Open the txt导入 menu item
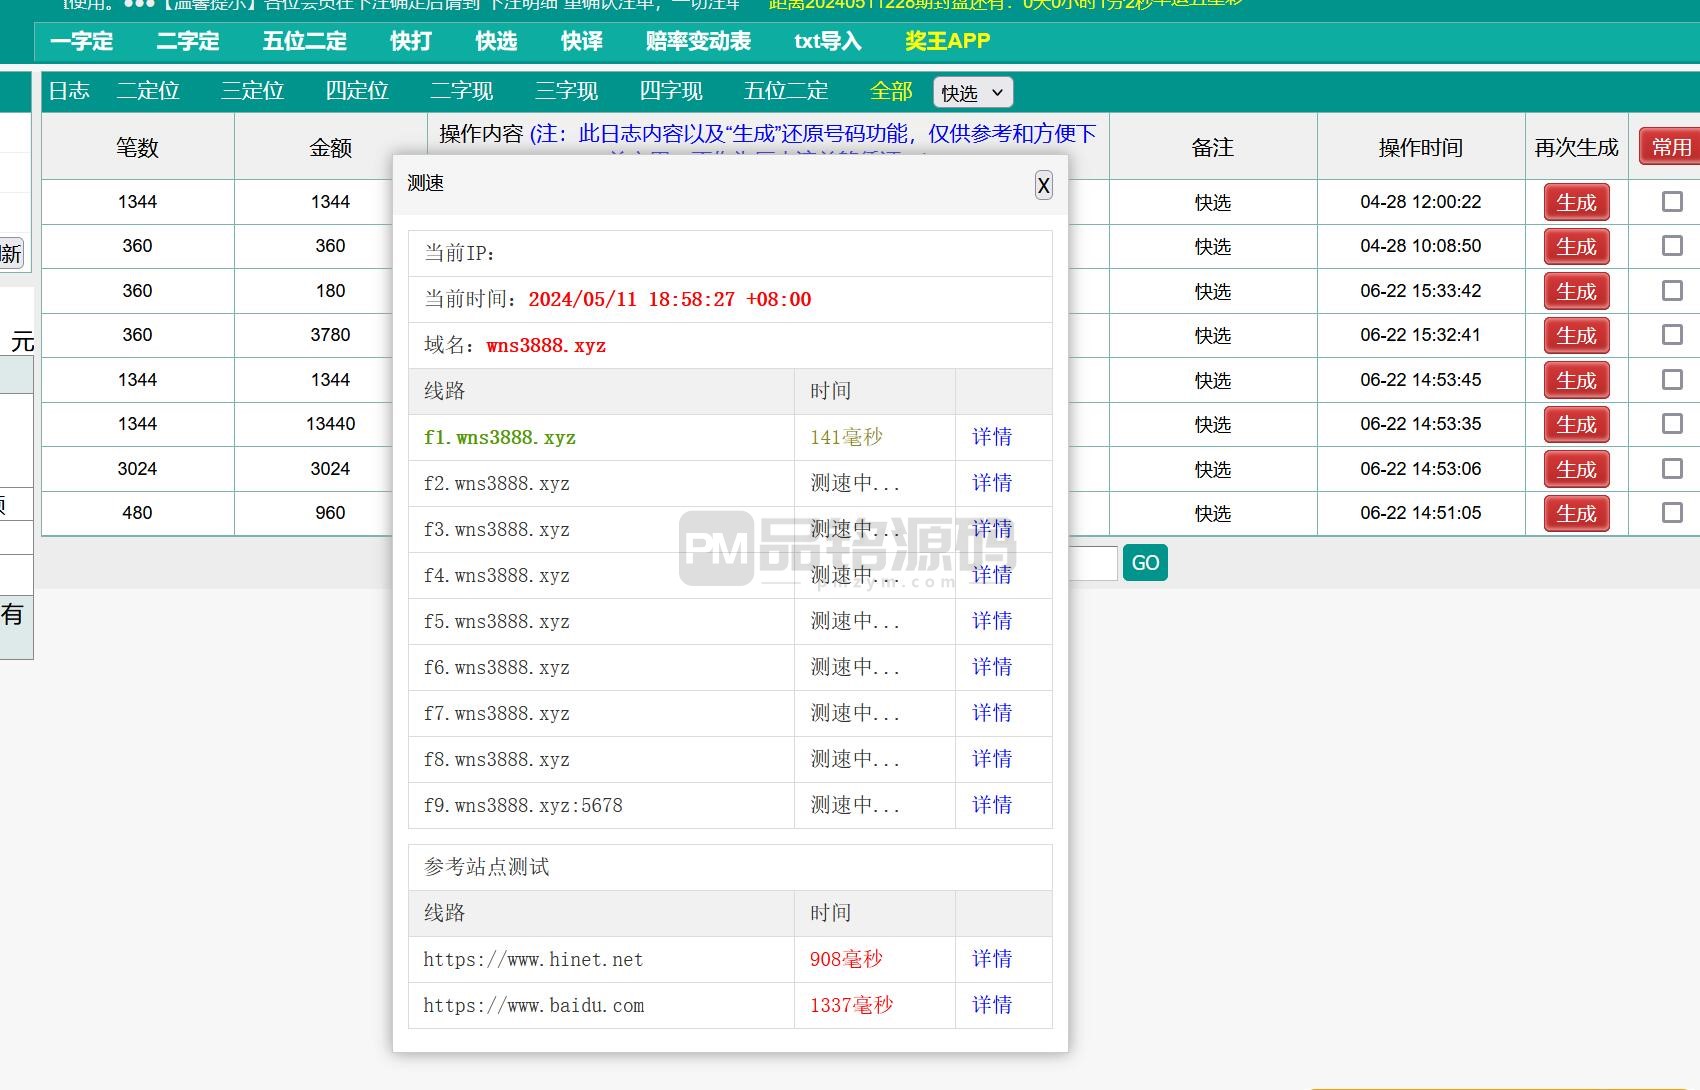The image size is (1700, 1090). coord(827,41)
